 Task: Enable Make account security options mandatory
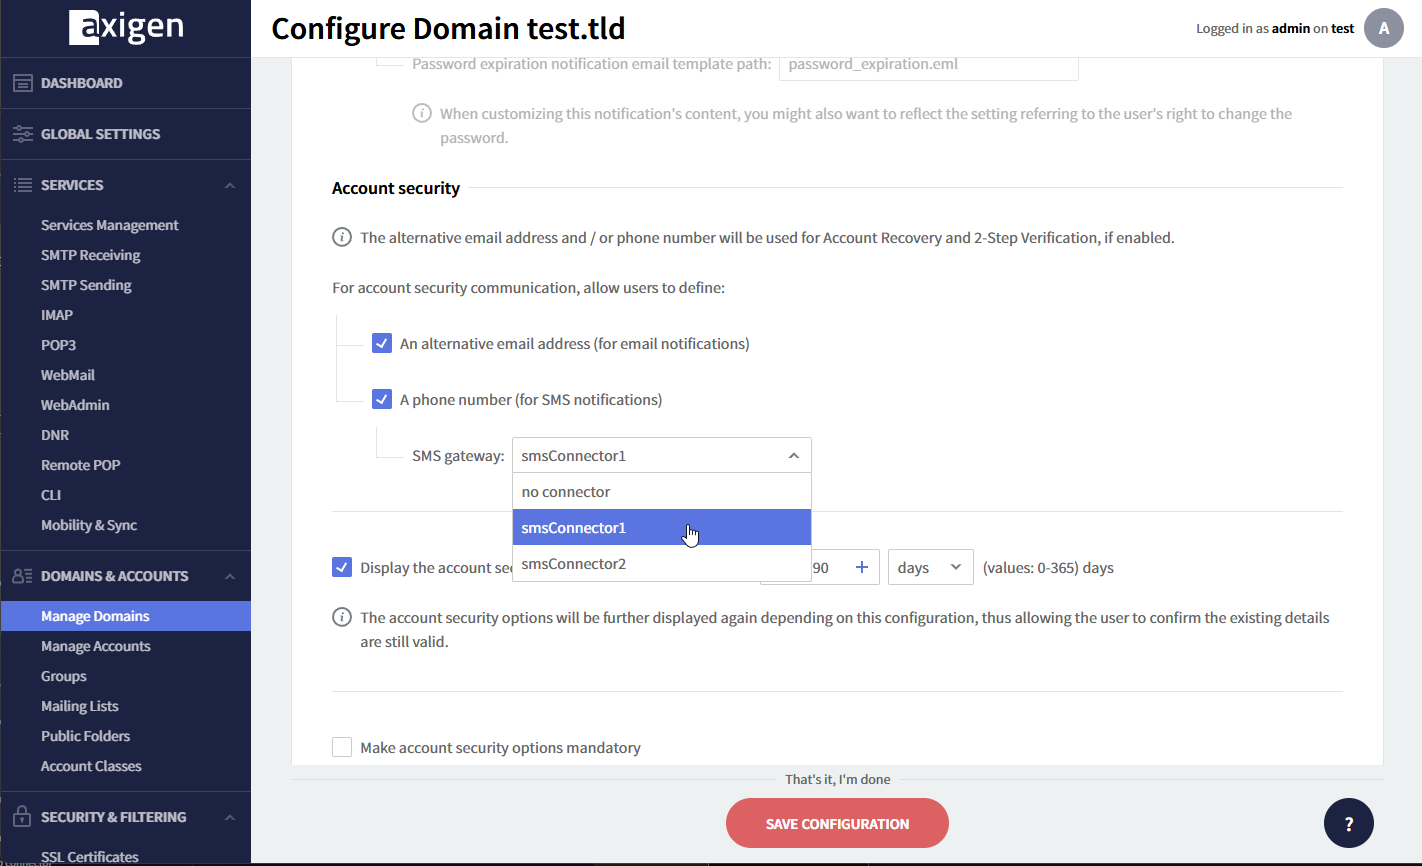[x=342, y=747]
